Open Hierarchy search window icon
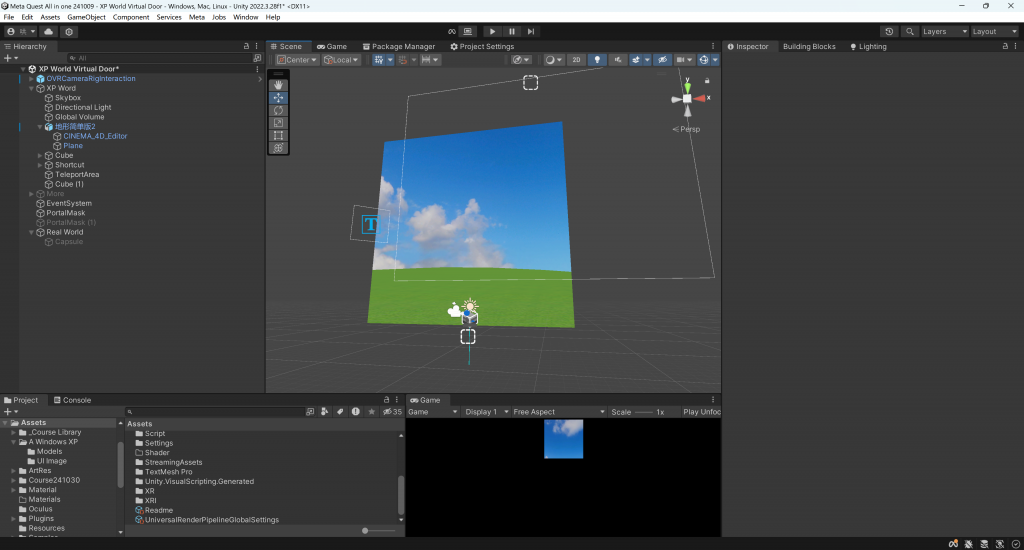Viewport: 1024px width, 550px height. [x=257, y=58]
